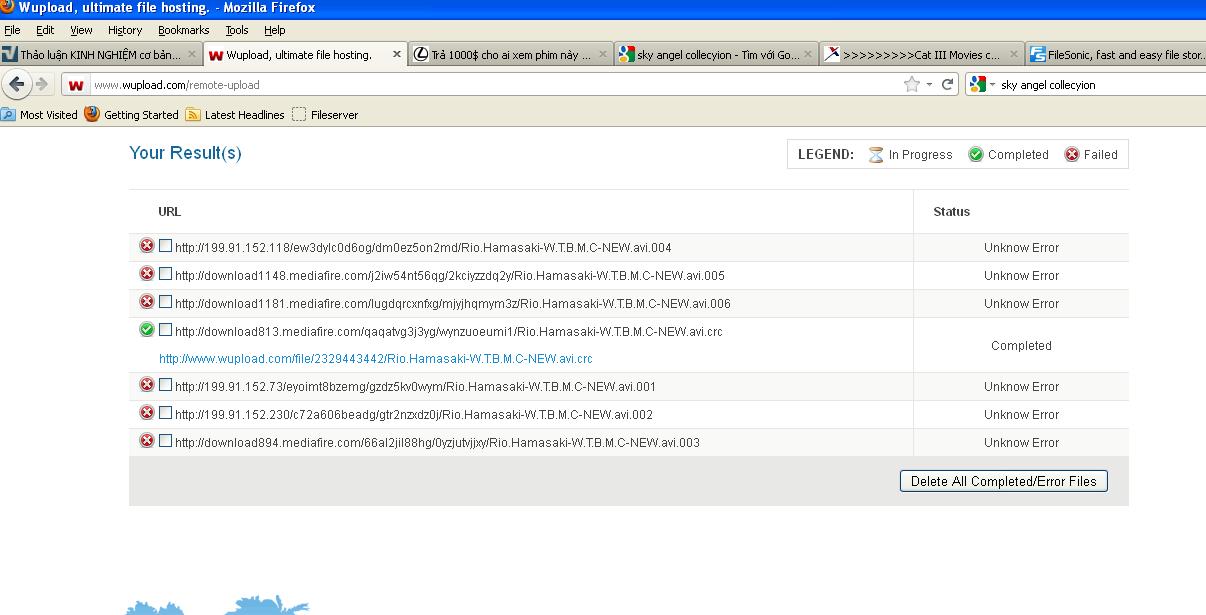Click the Status column header
Image resolution: width=1206 pixels, height=615 pixels.
[x=951, y=212]
